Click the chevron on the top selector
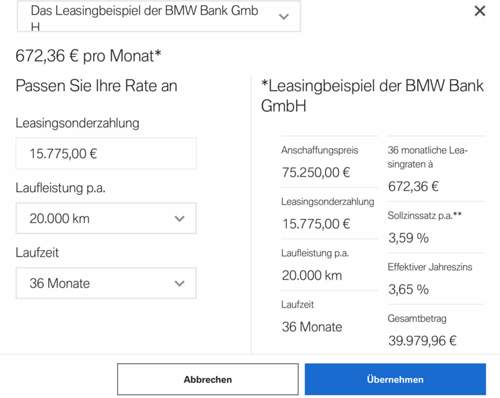This screenshot has height=398, width=500. 284,16
